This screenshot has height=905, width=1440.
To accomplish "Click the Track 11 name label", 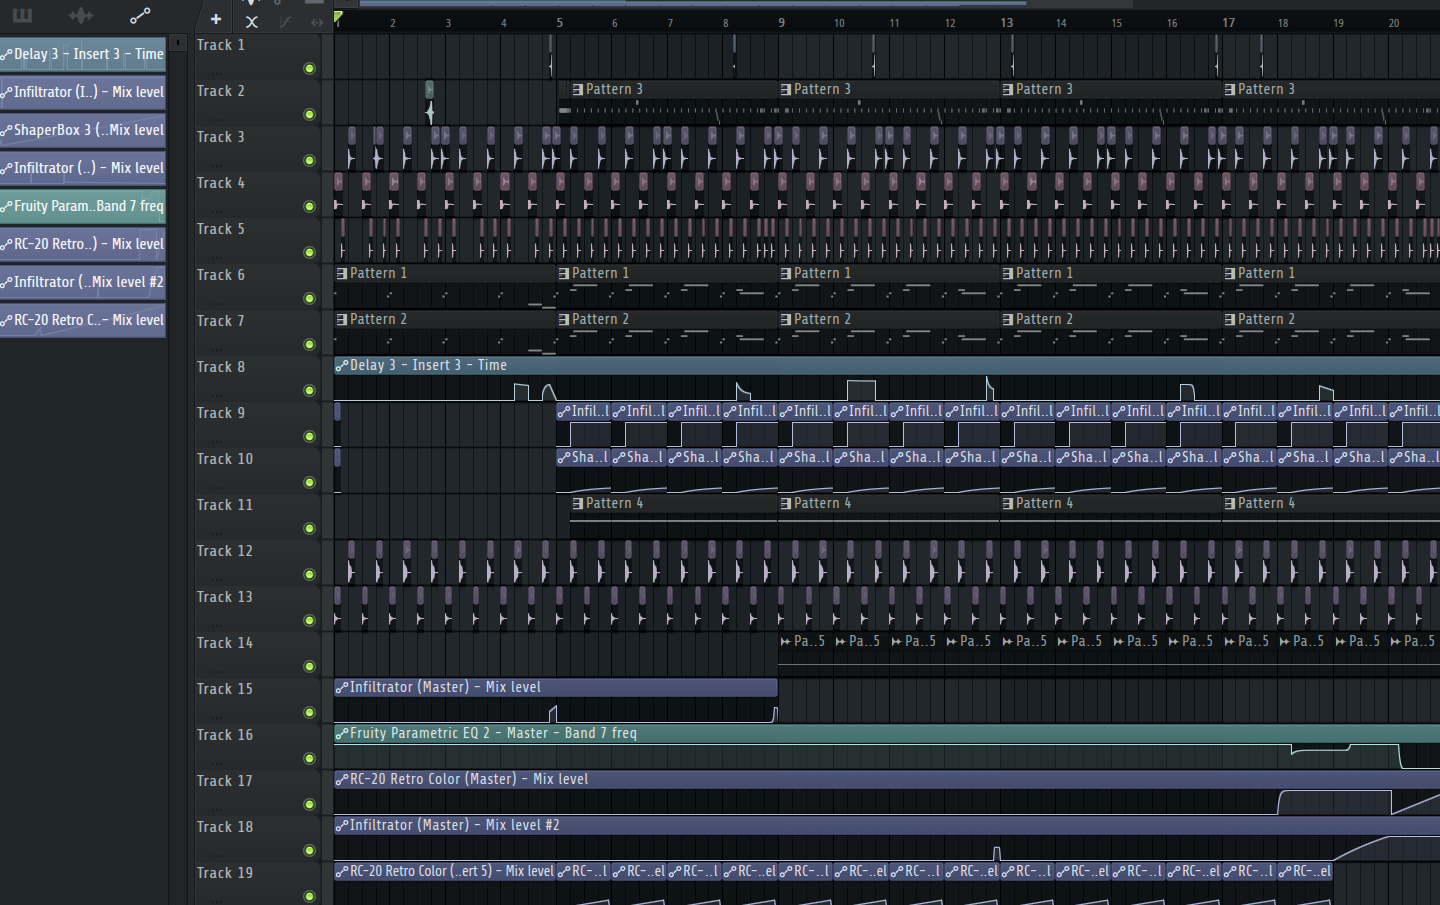I will pos(225,505).
